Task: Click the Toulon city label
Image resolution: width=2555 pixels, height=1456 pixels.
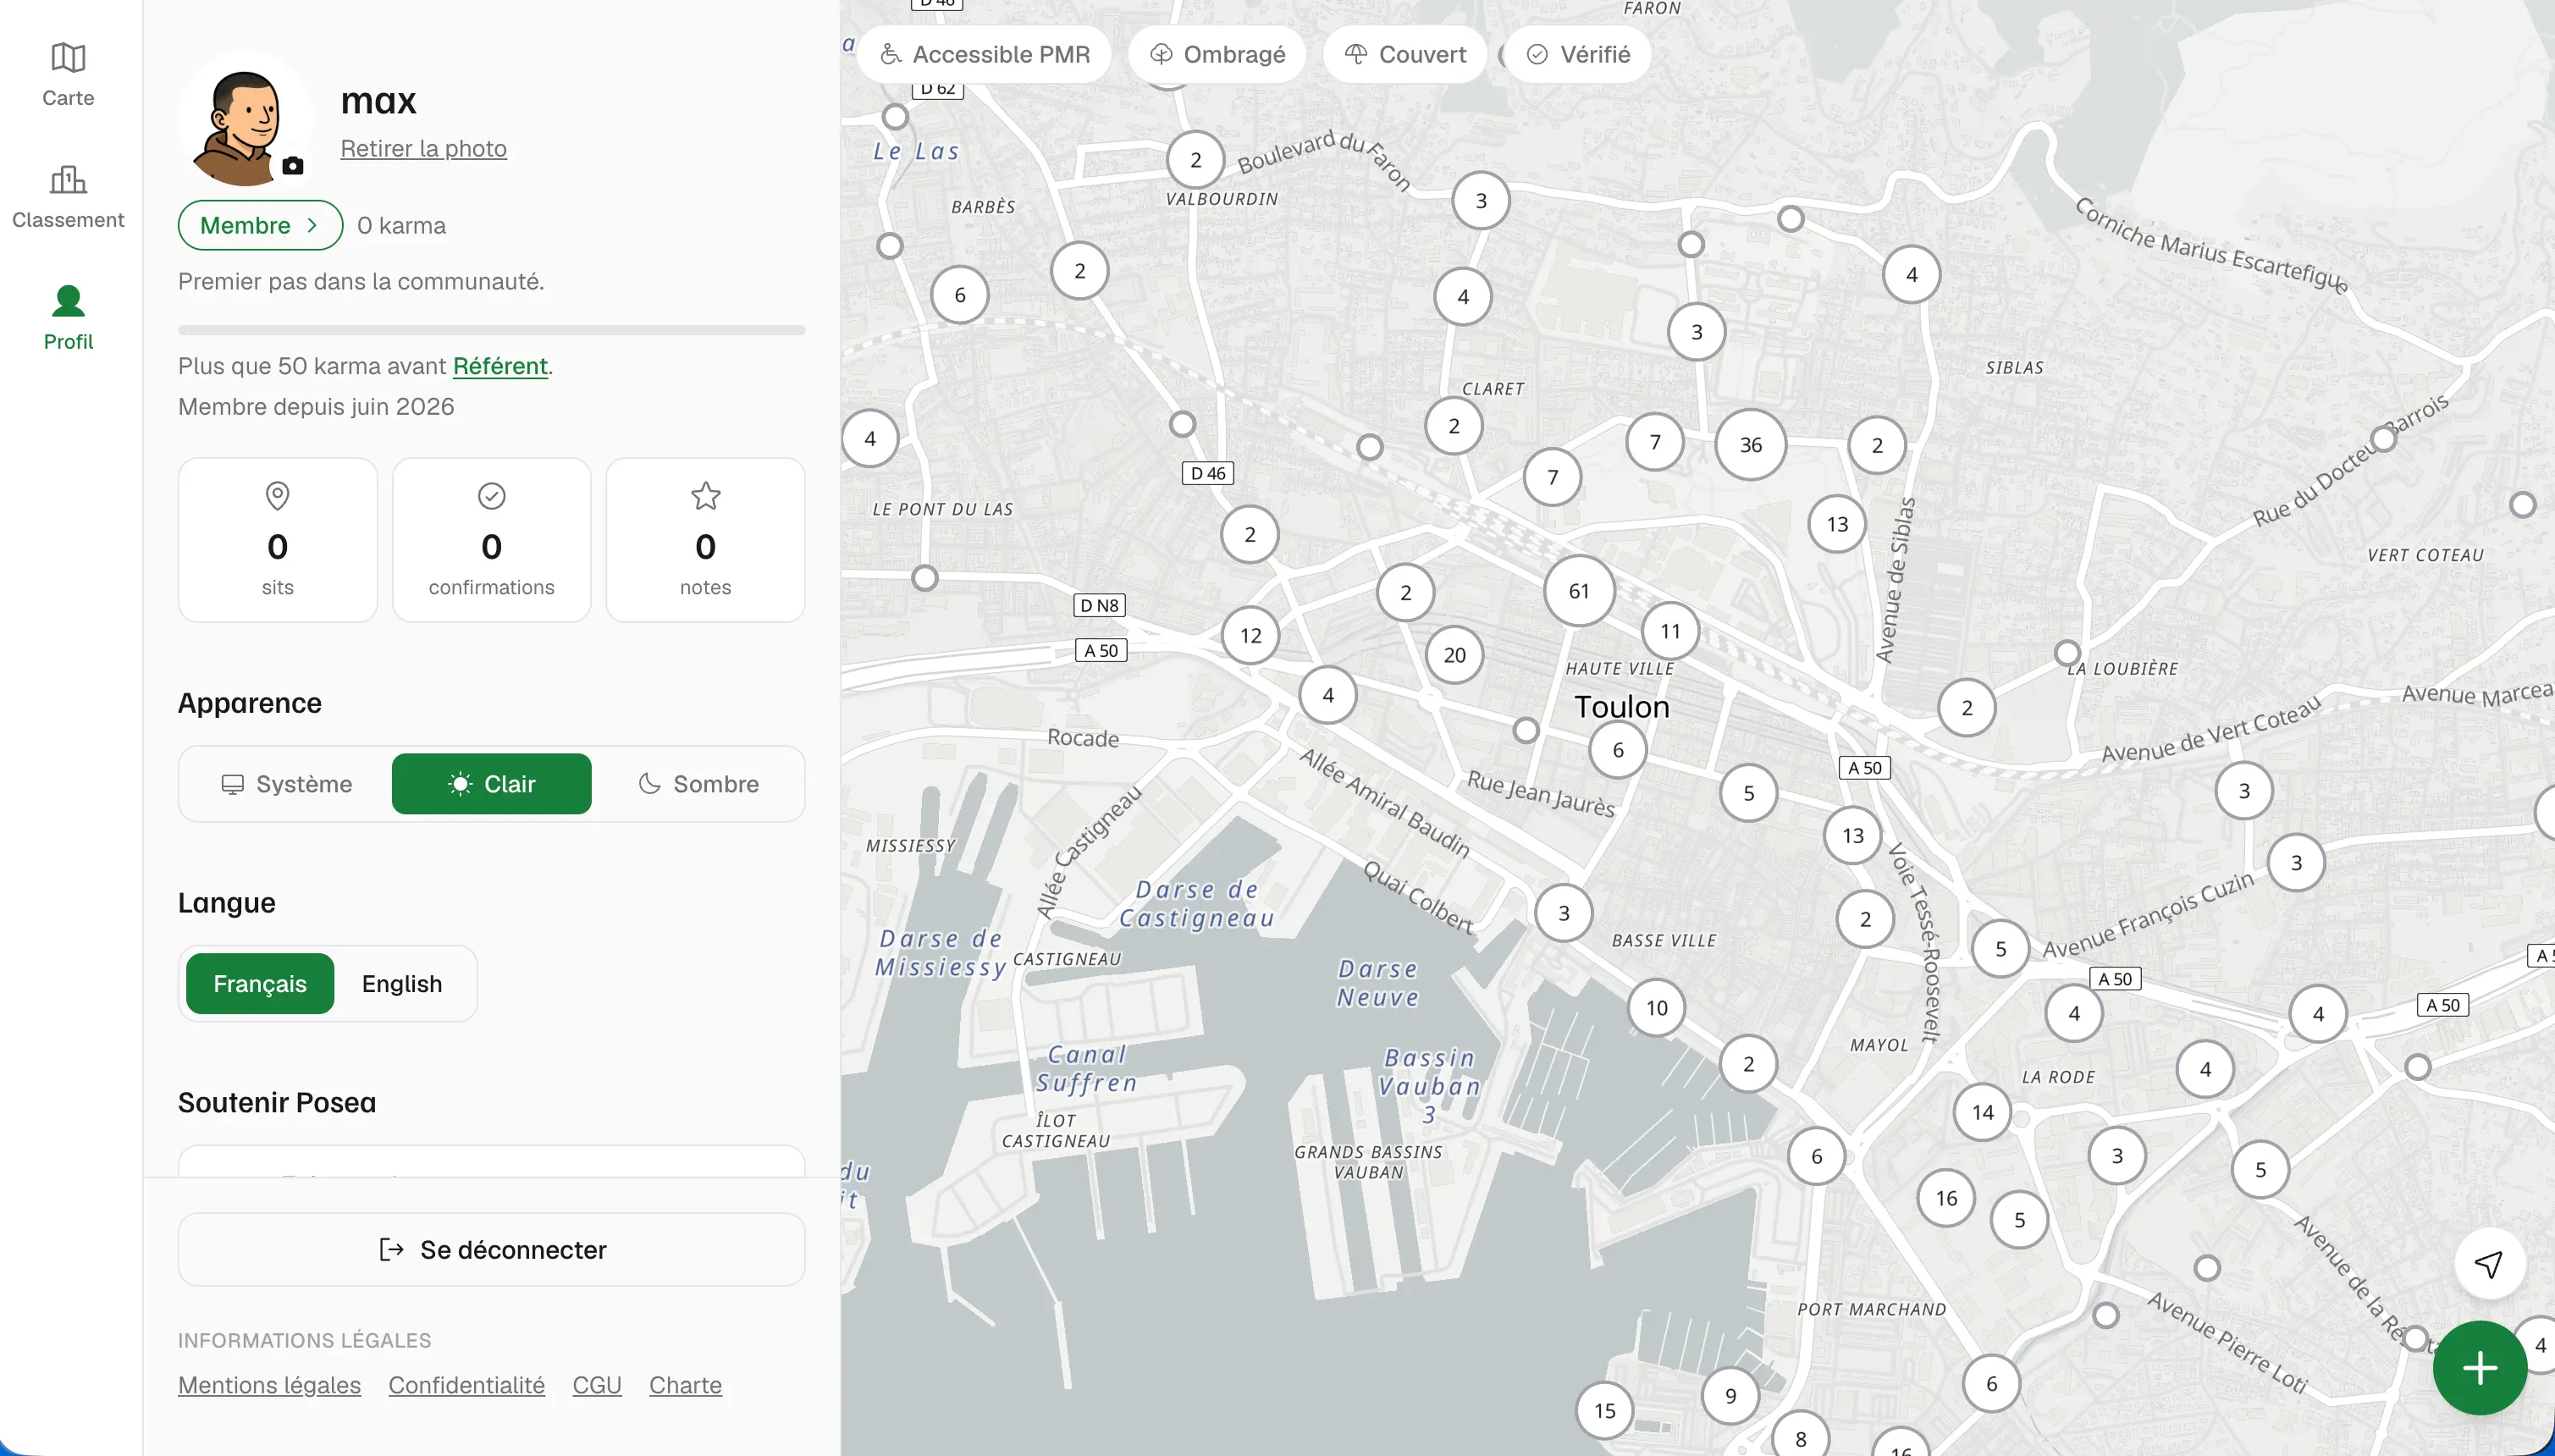Action: tap(1621, 707)
